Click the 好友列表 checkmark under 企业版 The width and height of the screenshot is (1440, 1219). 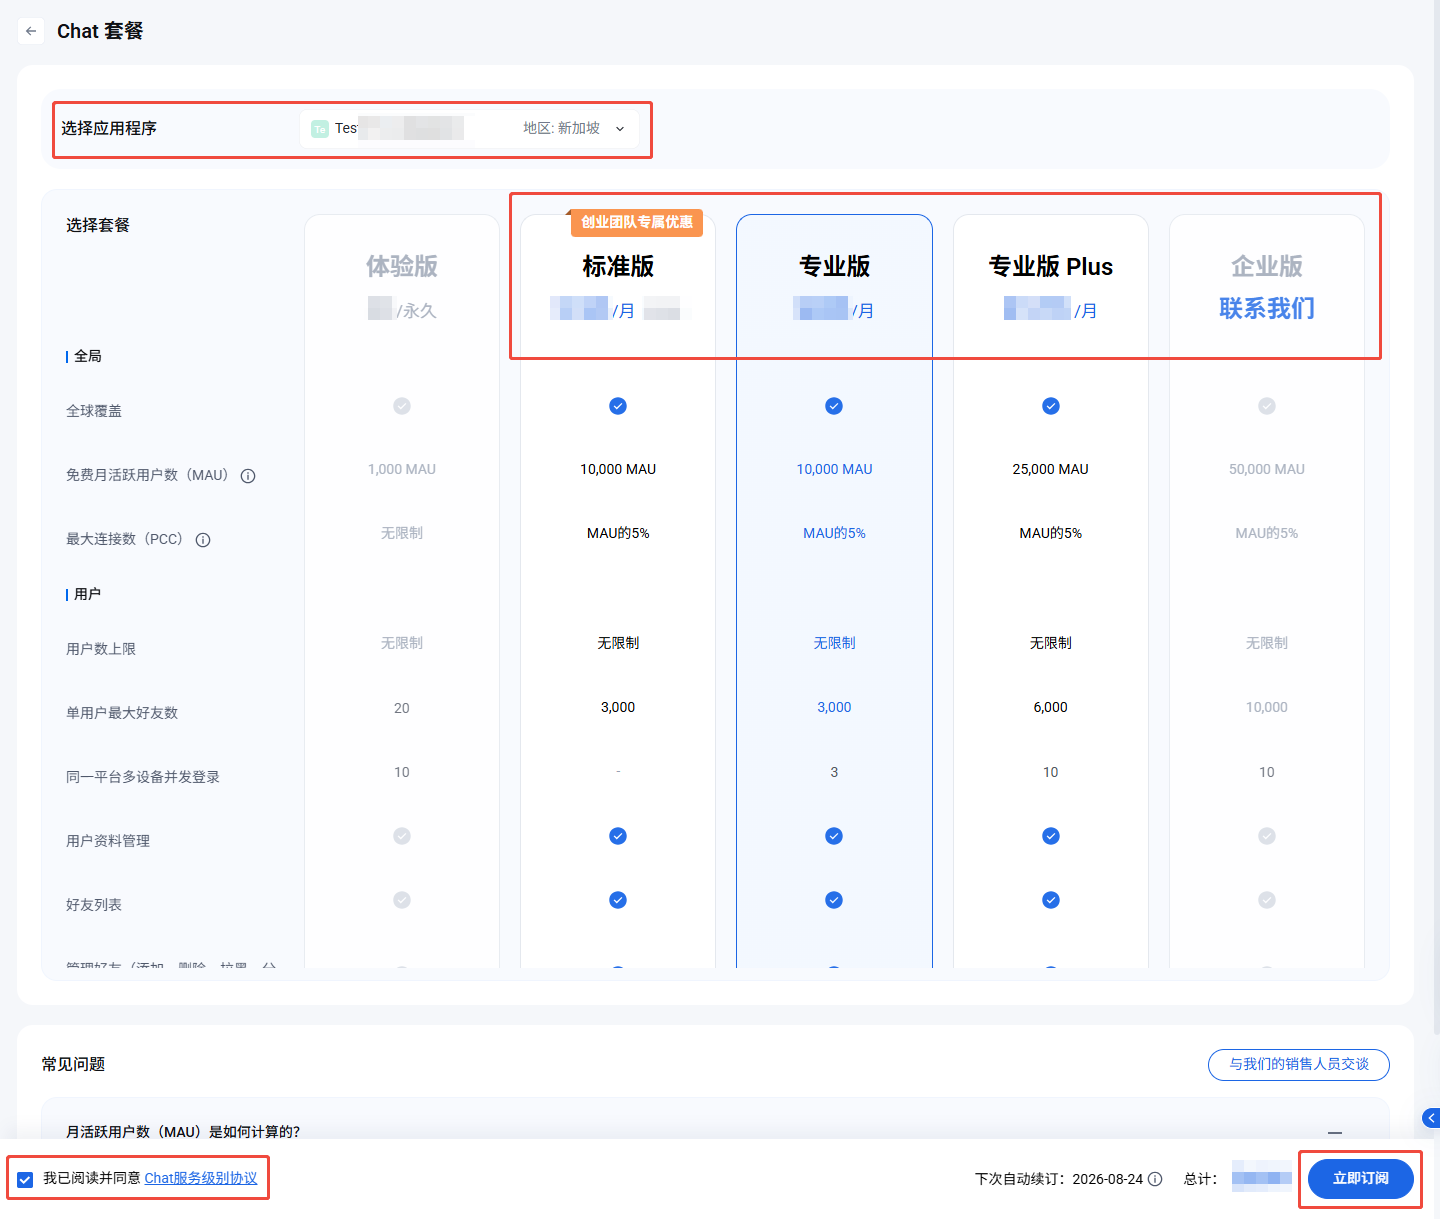1267,900
